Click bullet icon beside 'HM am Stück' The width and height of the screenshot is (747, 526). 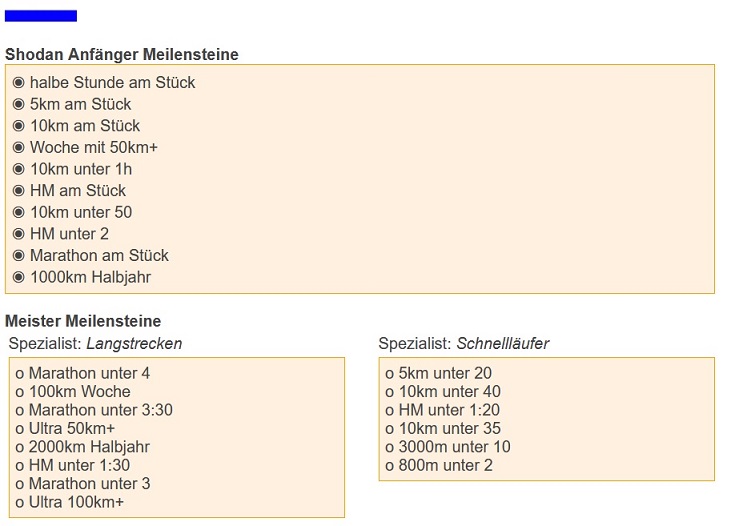[18, 191]
